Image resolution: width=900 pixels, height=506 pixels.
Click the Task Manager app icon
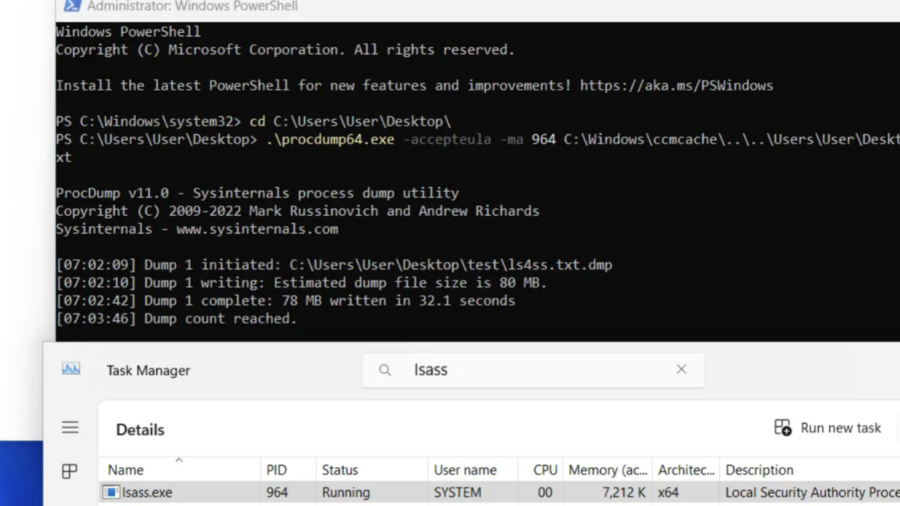[71, 369]
